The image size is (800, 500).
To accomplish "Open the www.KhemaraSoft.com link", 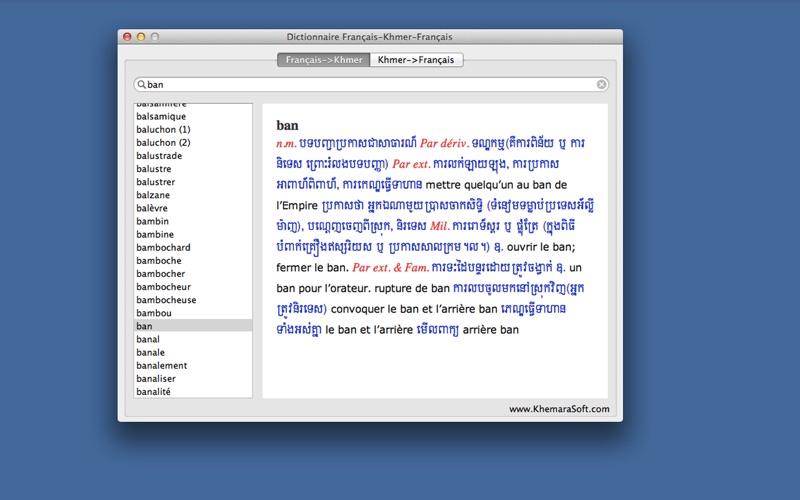I will [x=559, y=409].
